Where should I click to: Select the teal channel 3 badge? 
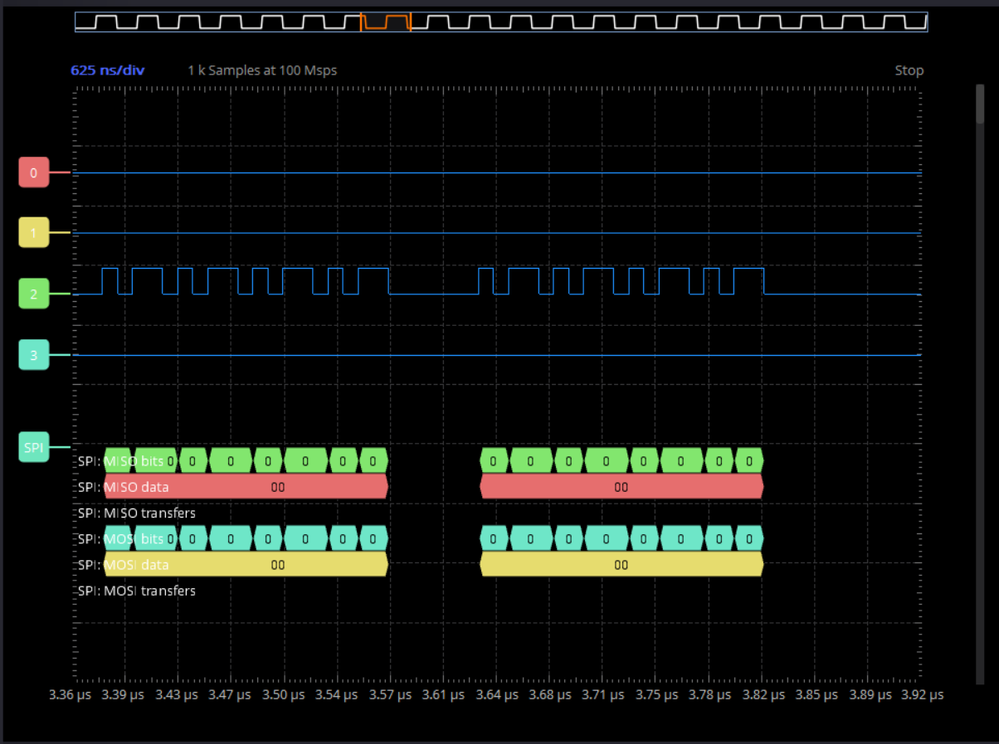point(33,355)
